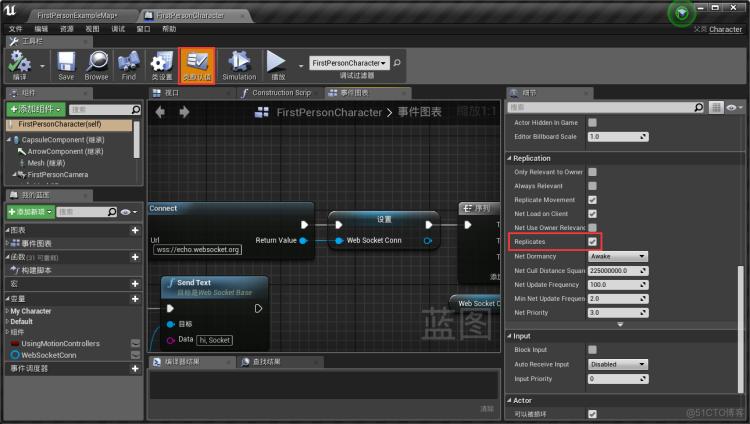Open My Blueprint view options eye icon
Viewport: 750px width, 424px height.
(x=129, y=212)
